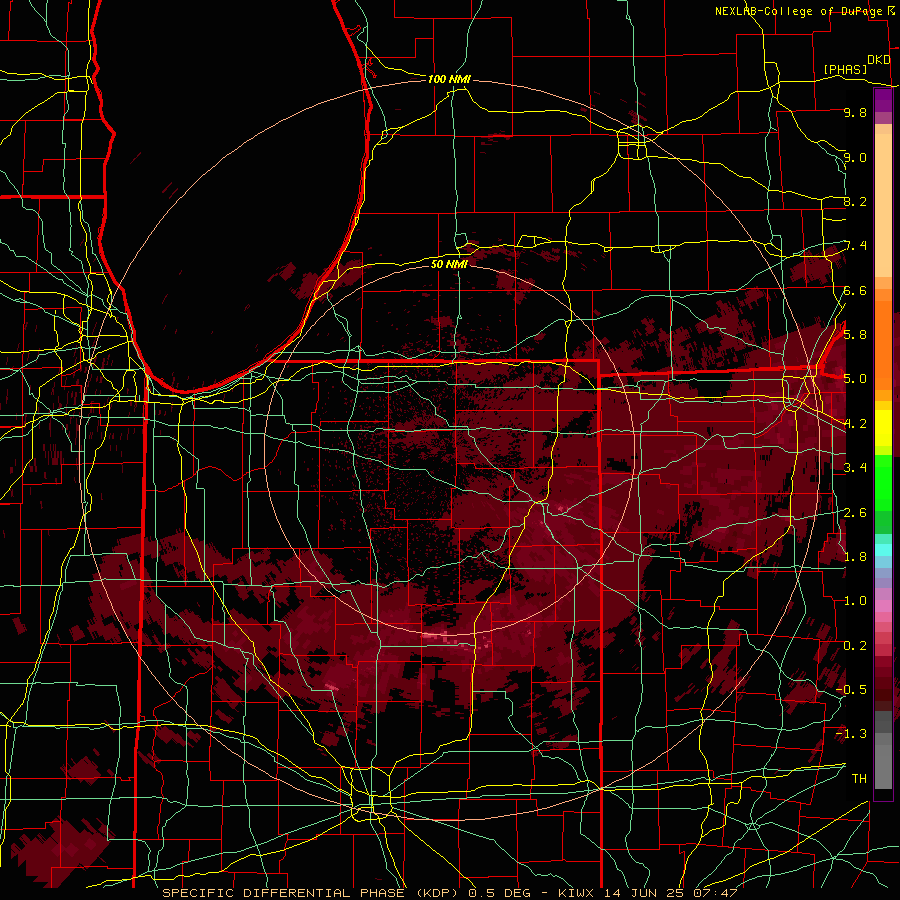900x900 pixels.
Task: Click the 5.8 value on the color scale
Action: (855, 334)
